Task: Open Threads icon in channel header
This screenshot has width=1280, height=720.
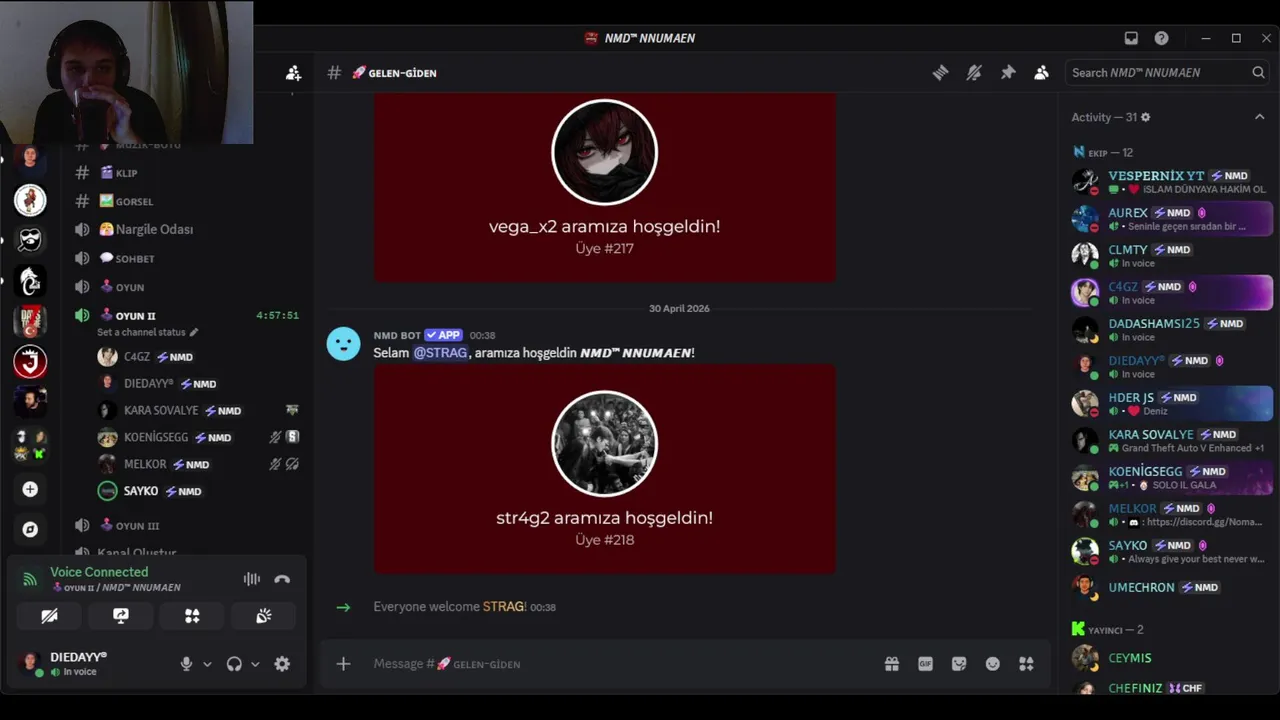Action: pos(940,73)
